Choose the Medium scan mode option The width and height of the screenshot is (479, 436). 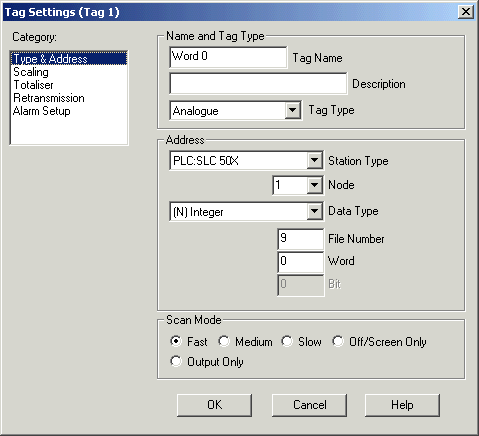point(224,341)
